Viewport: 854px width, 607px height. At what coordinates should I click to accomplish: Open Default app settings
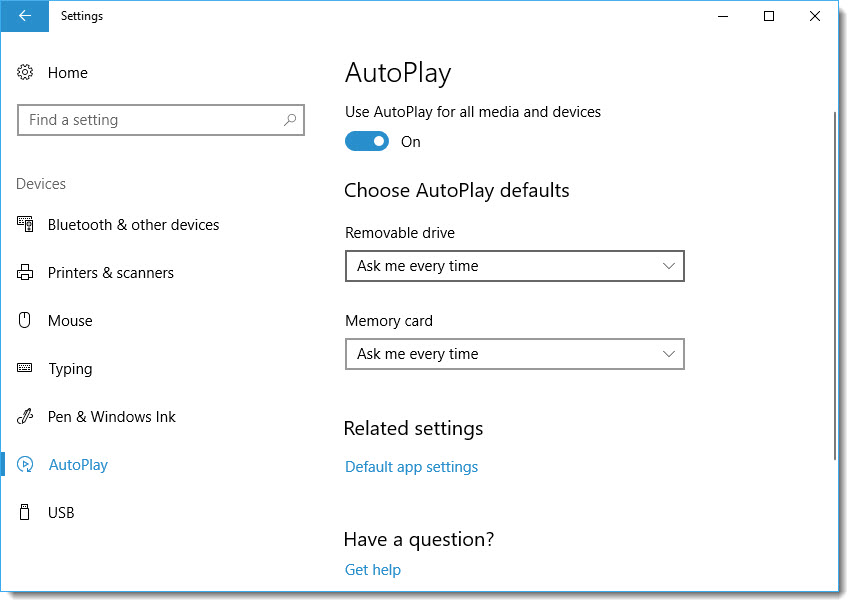point(411,466)
